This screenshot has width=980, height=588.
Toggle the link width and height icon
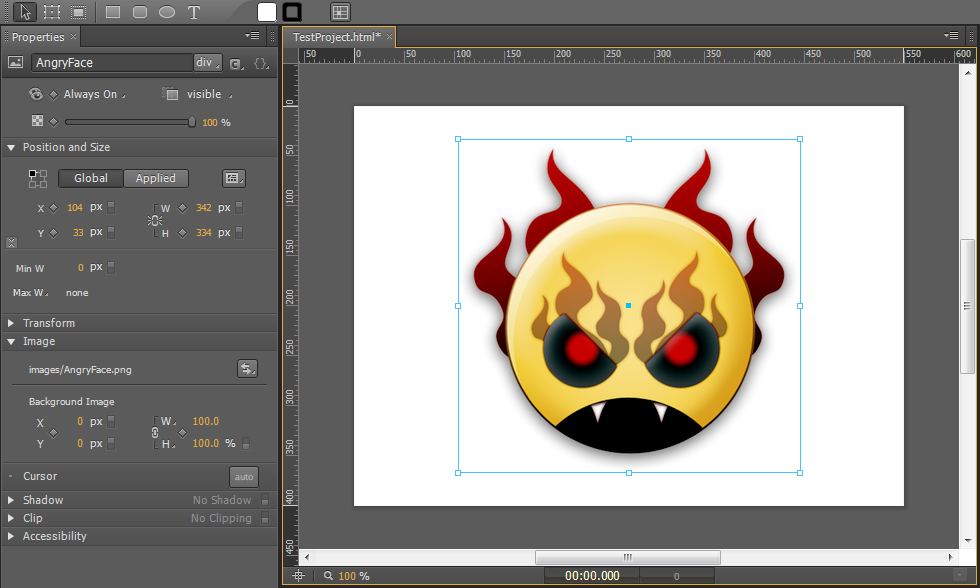(x=155, y=220)
